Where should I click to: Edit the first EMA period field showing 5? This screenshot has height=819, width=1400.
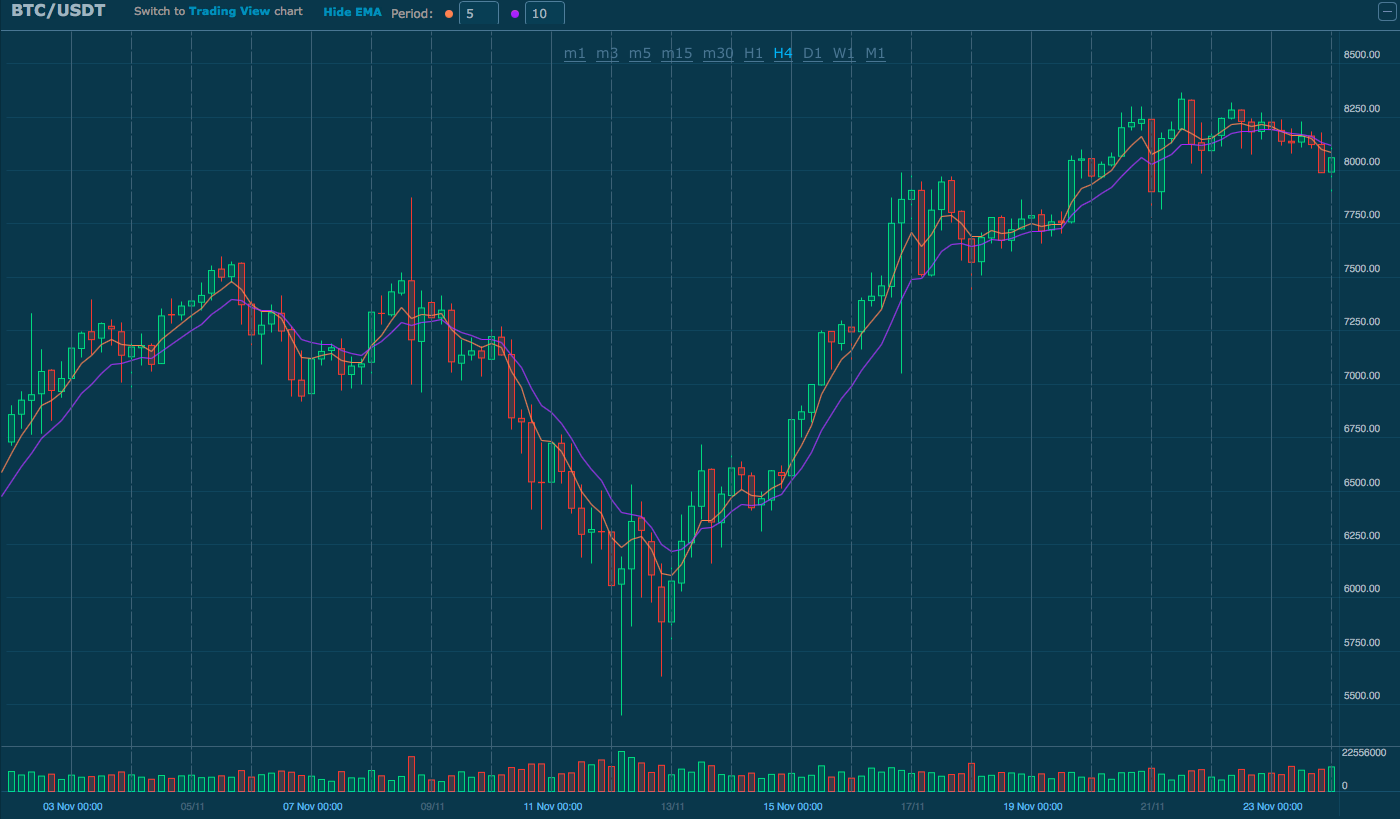coord(479,13)
